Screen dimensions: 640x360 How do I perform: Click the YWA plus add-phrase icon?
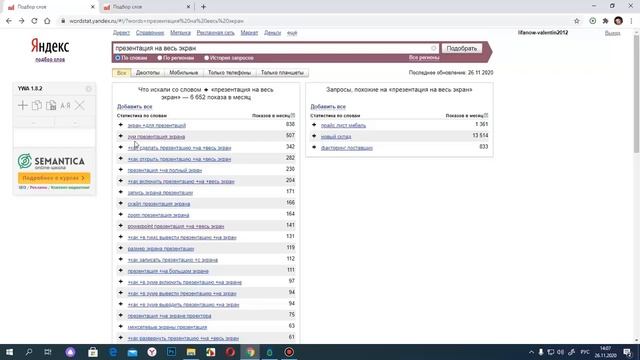click(23, 106)
